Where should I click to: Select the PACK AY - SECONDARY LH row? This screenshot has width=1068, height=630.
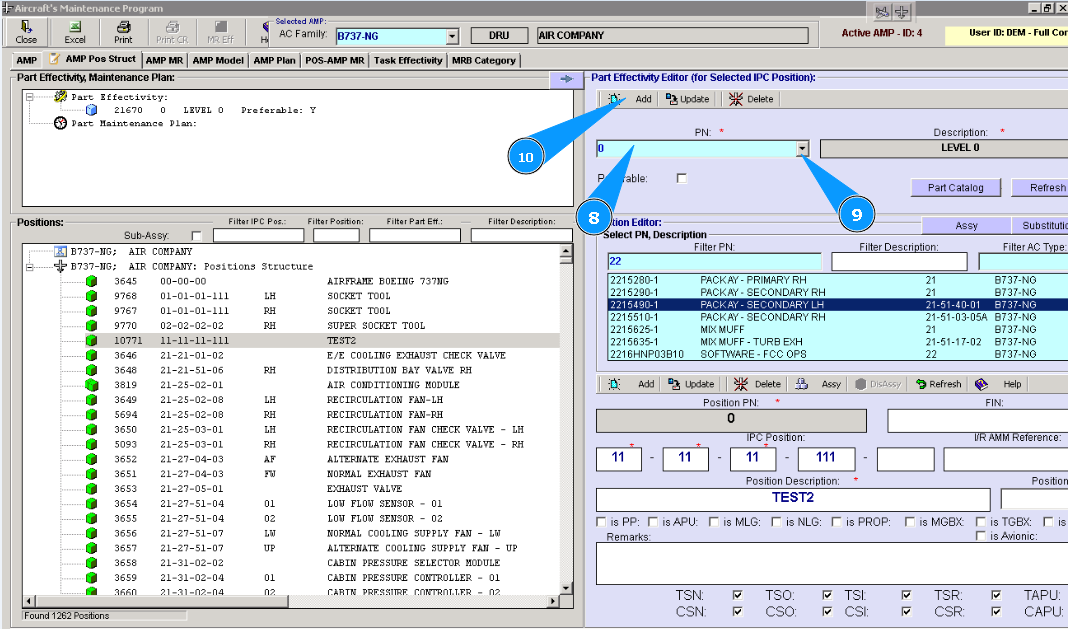(x=760, y=304)
